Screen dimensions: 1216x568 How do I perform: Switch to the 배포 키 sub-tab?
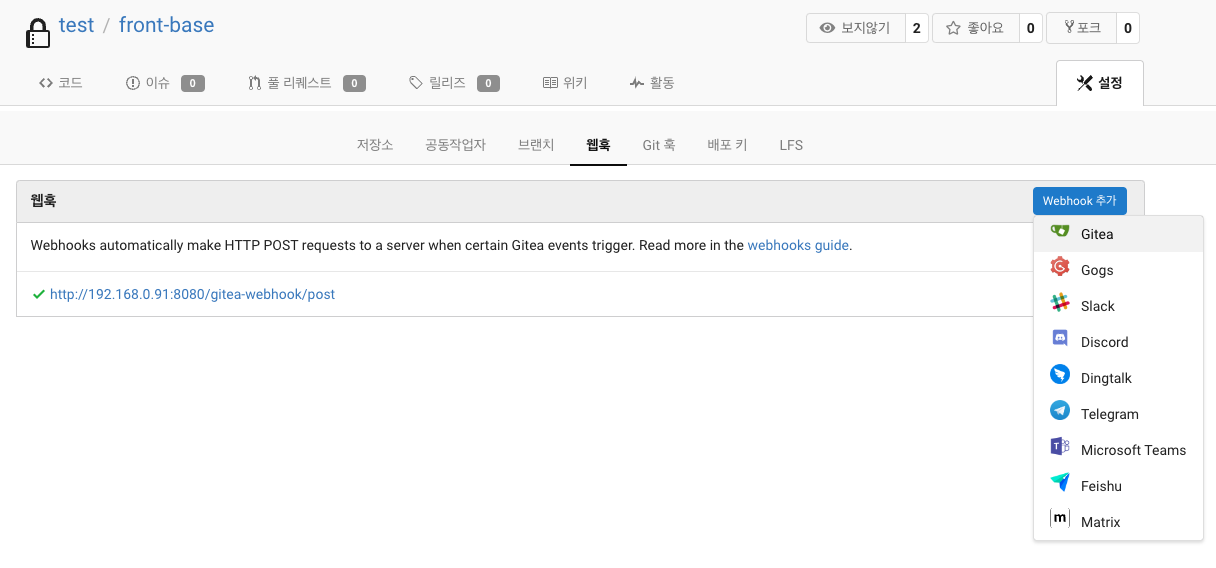click(727, 145)
